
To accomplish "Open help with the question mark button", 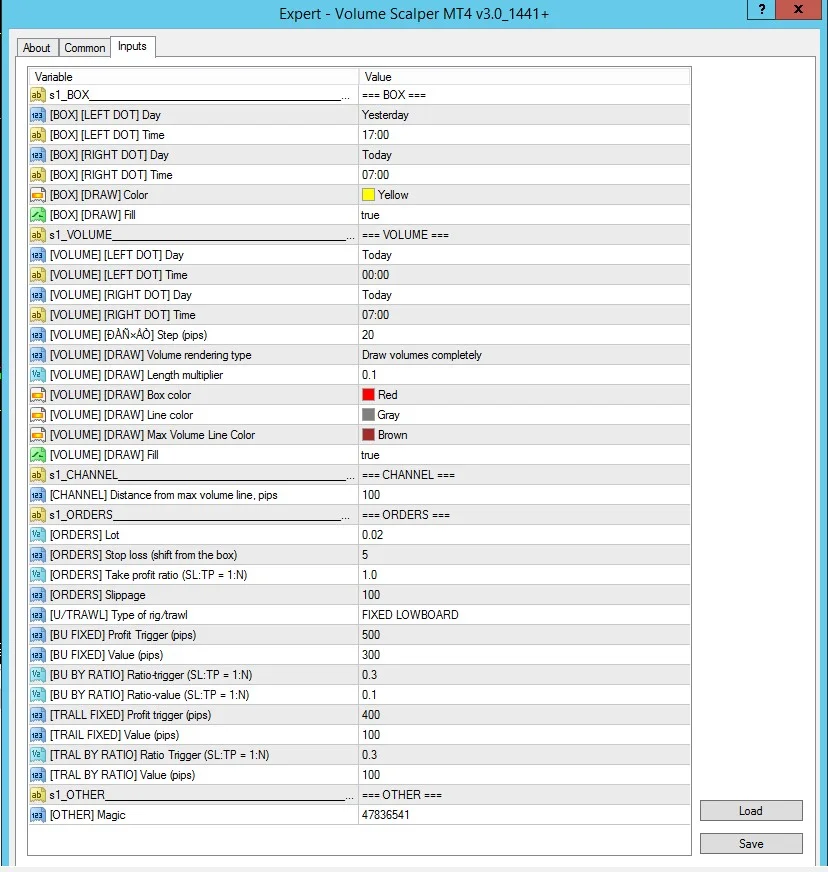I will click(762, 9).
